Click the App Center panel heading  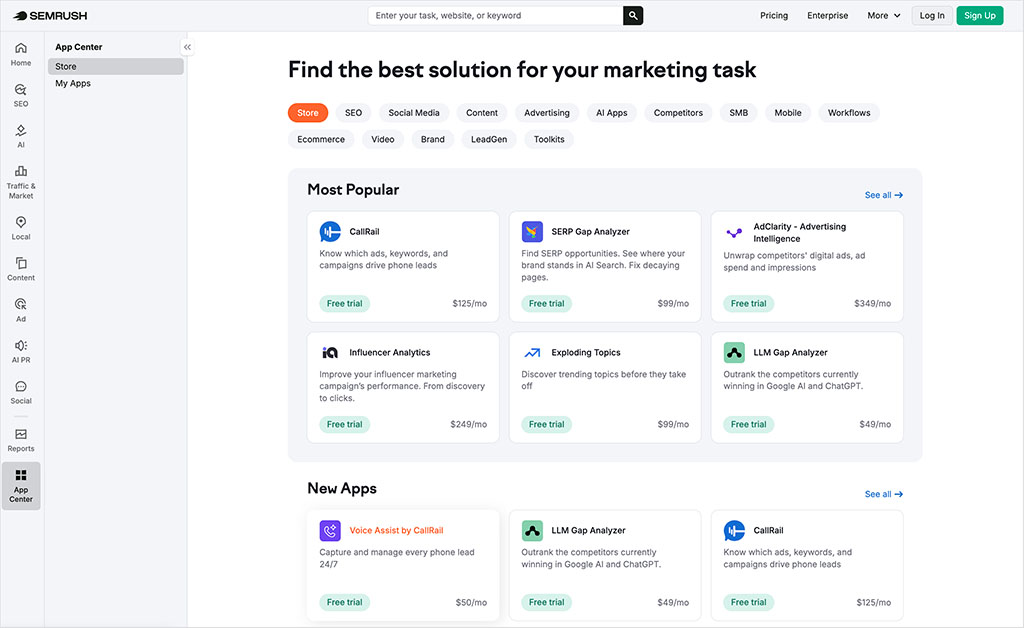[x=78, y=47]
